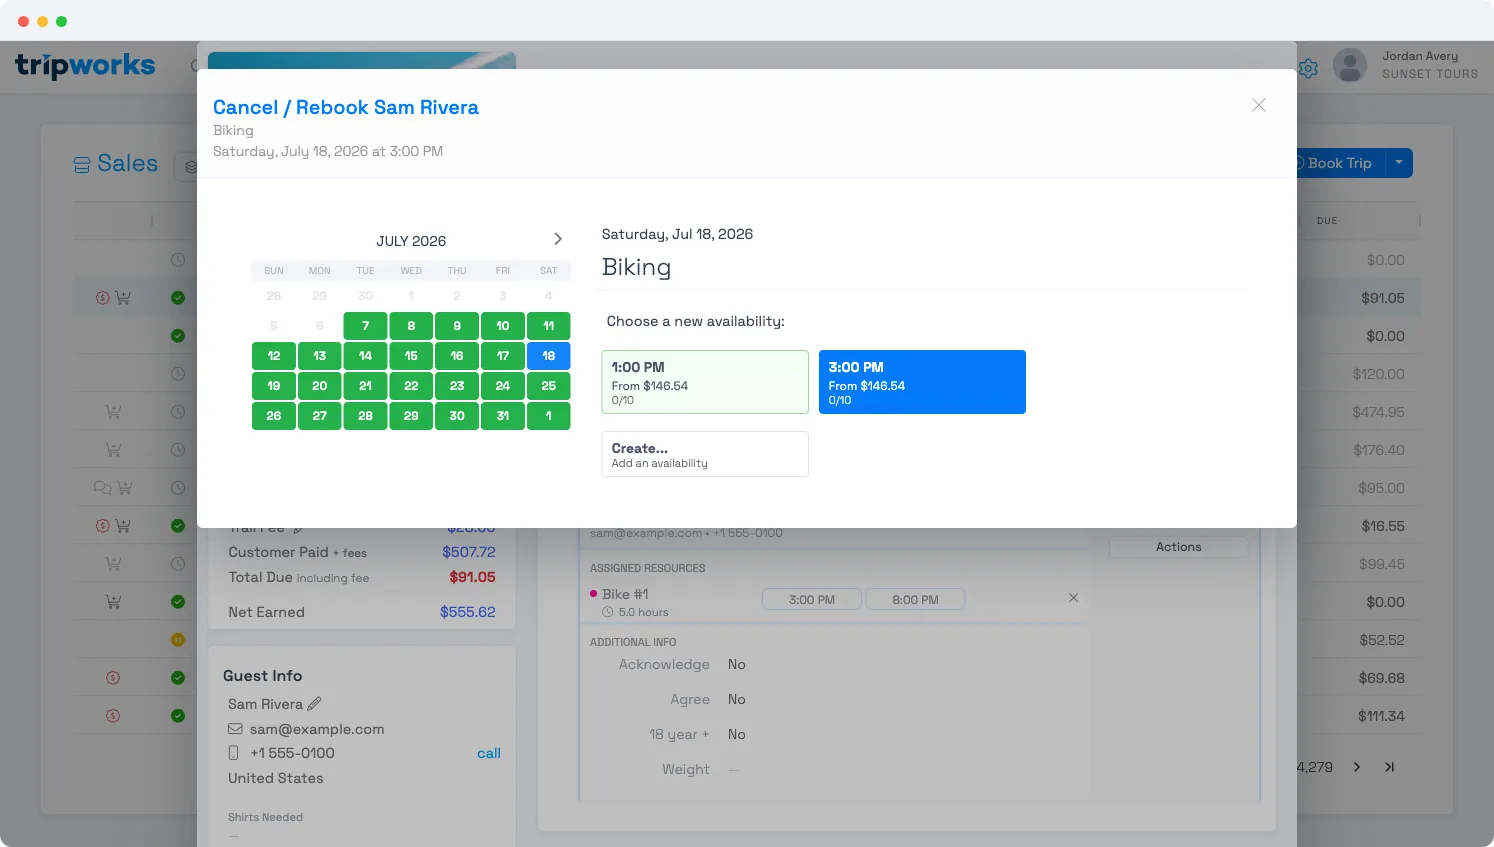
Task: Select July 19 on the calendar
Action: point(274,386)
